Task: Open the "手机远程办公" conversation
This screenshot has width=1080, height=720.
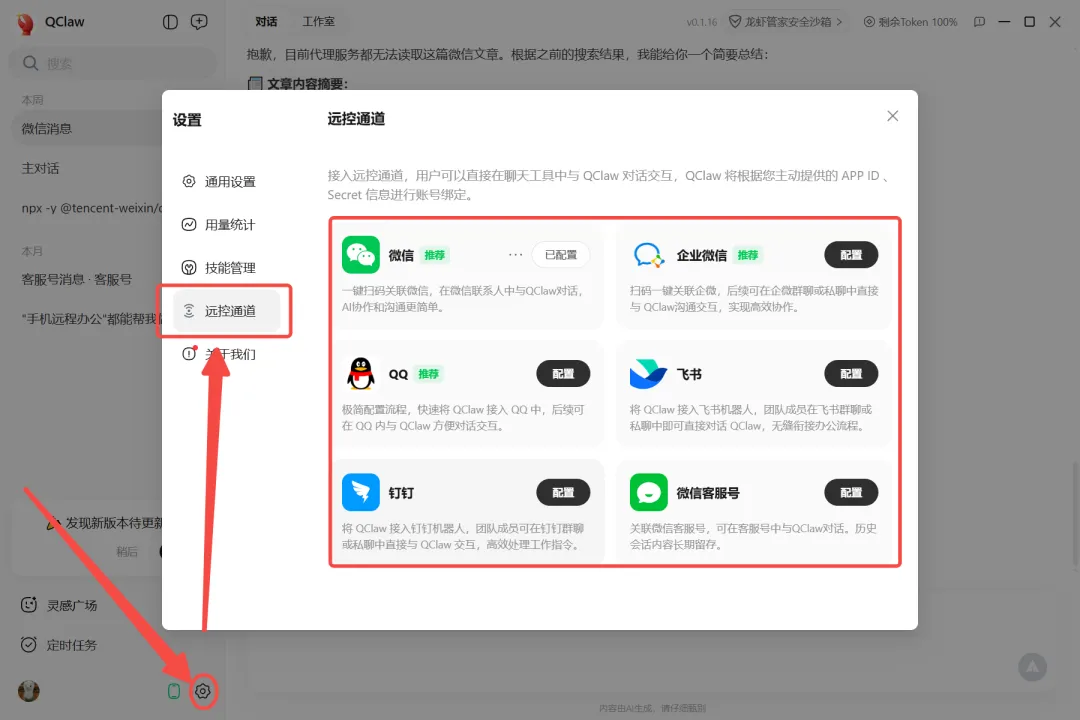Action: (x=87, y=319)
